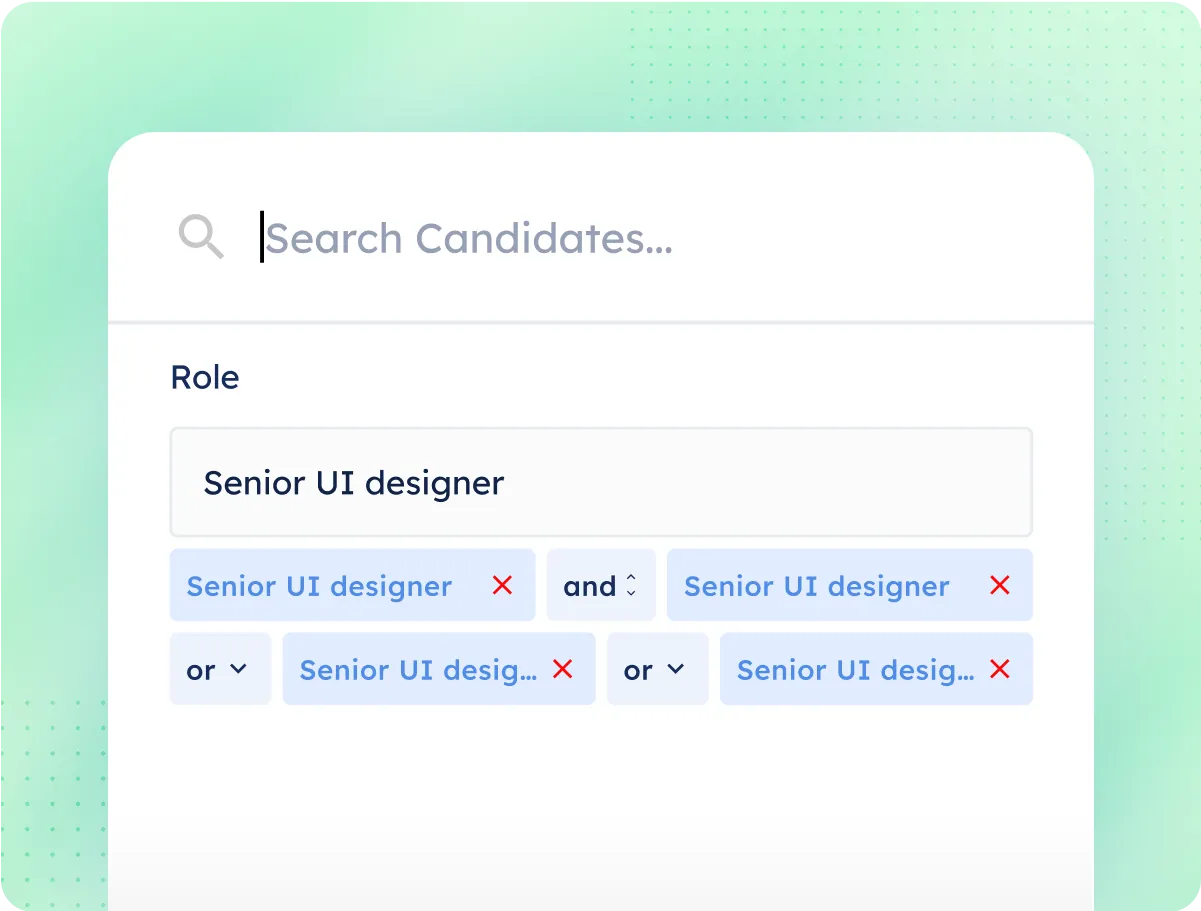The height and width of the screenshot is (911, 1201).
Task: Click the Role field label
Action: [x=205, y=378]
